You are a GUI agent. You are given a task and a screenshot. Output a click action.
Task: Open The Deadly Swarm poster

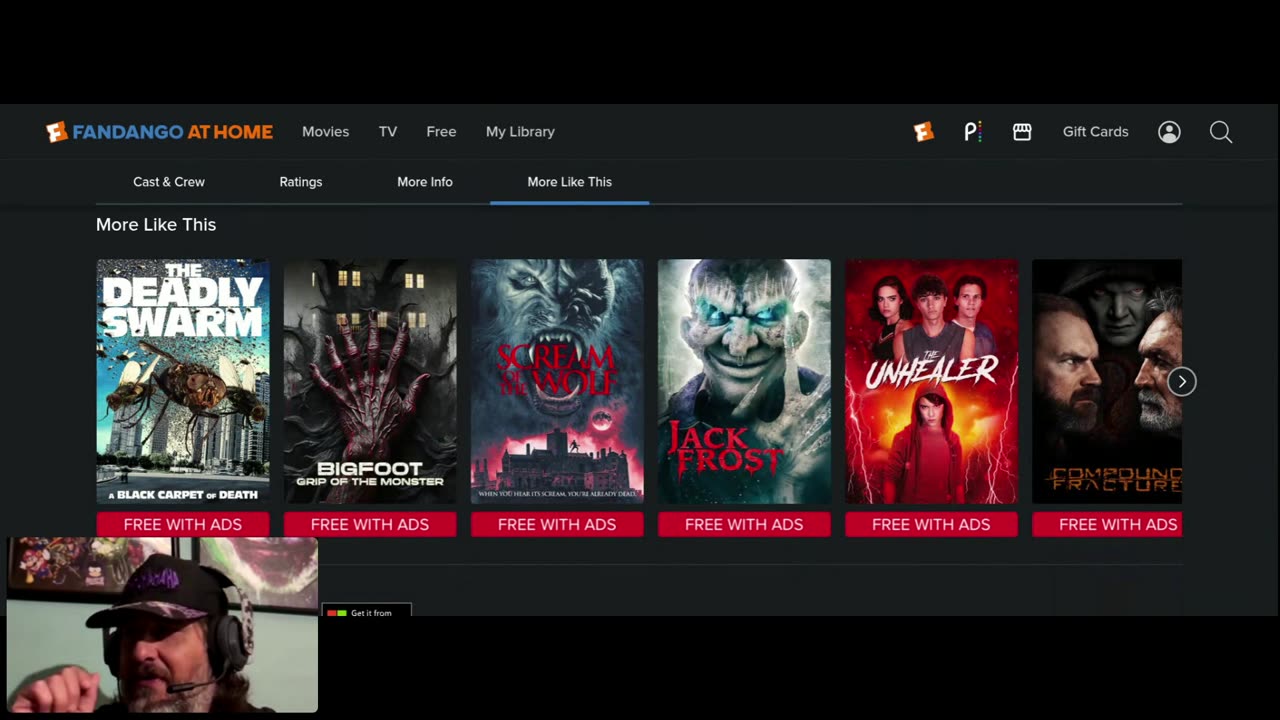(x=183, y=381)
